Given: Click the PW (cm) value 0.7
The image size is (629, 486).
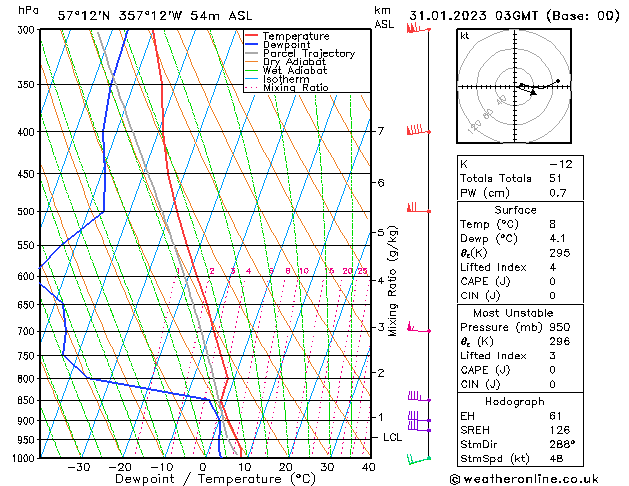Looking at the screenshot, I should click(x=558, y=193).
